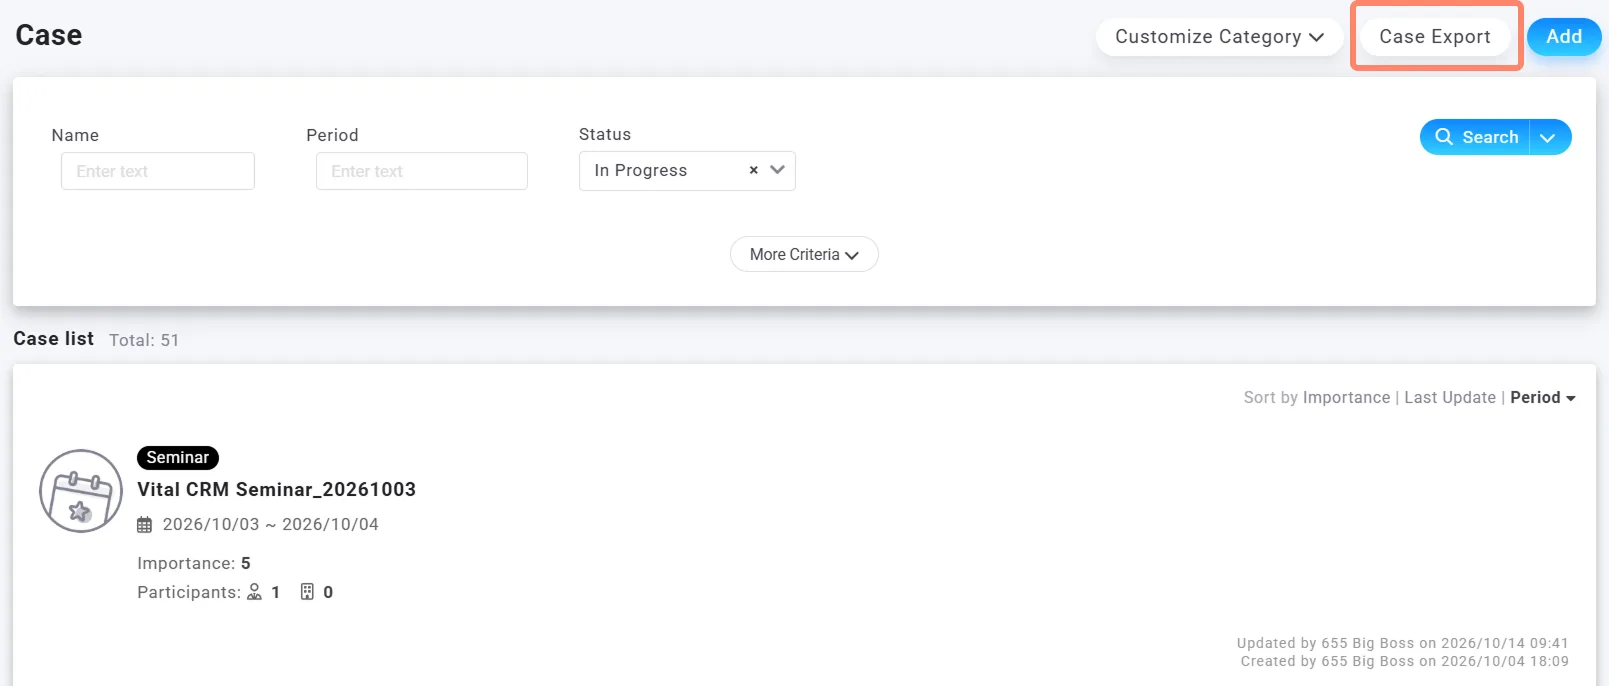Focus the Name text field
The image size is (1609, 686).
(158, 171)
